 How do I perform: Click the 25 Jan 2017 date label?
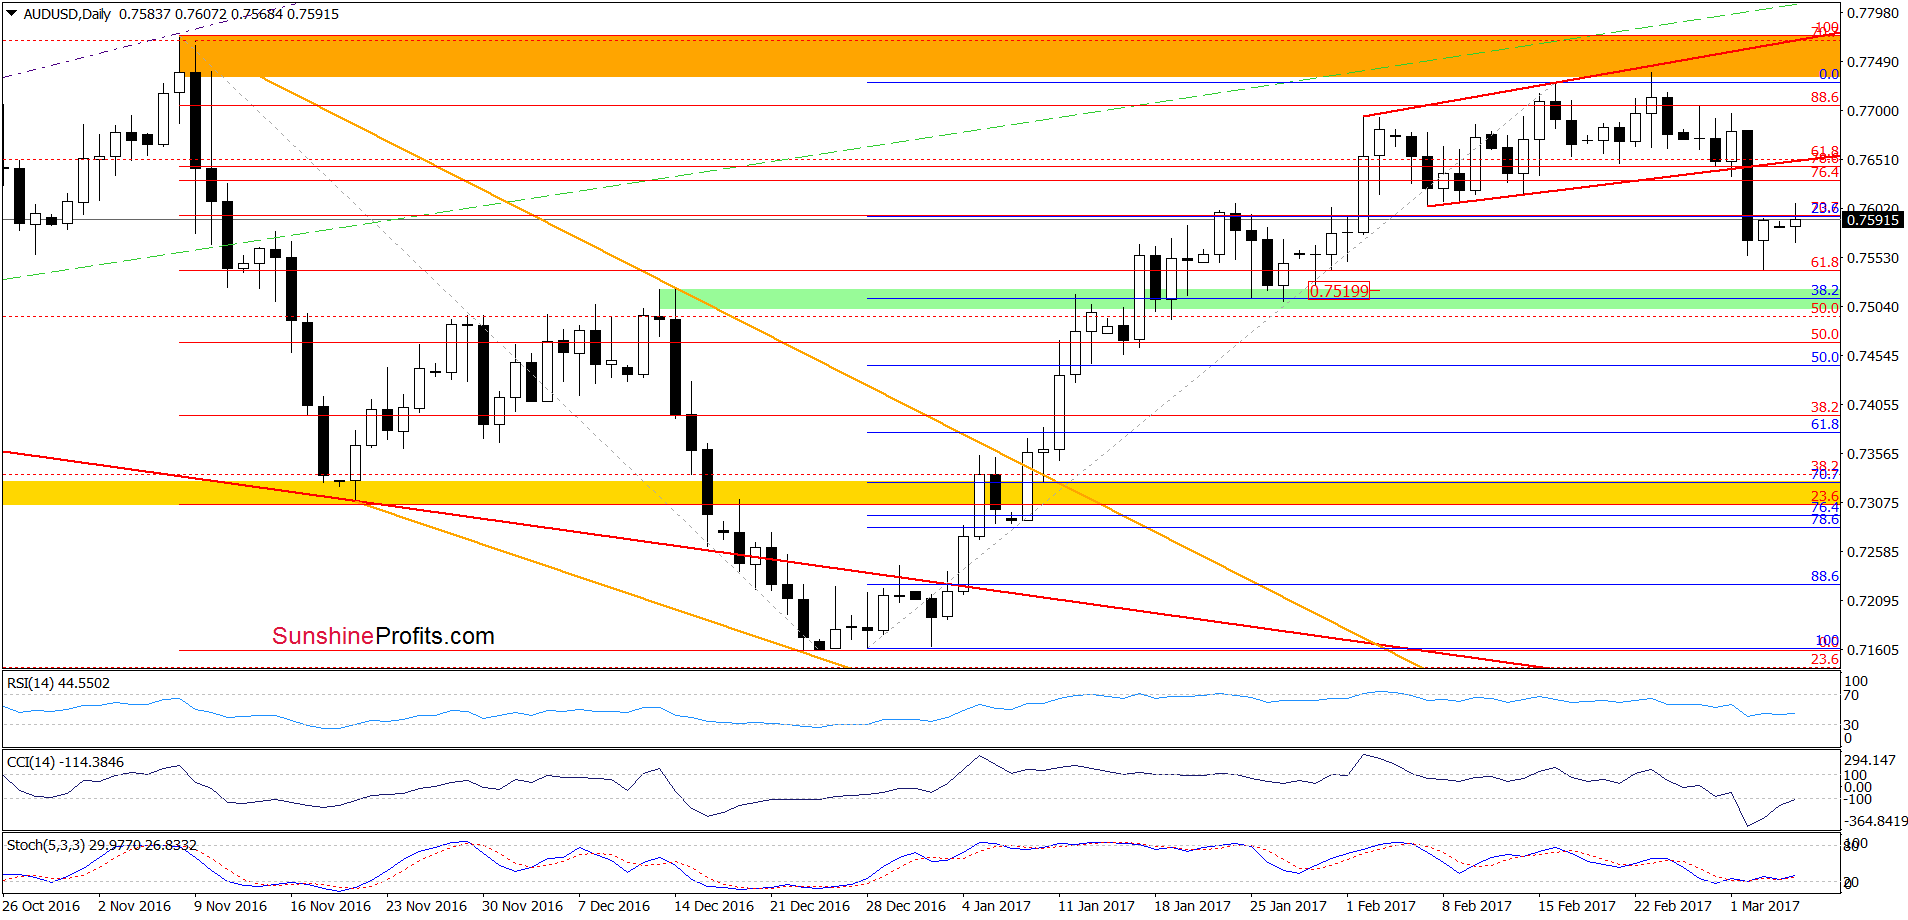pyautogui.click(x=1288, y=906)
